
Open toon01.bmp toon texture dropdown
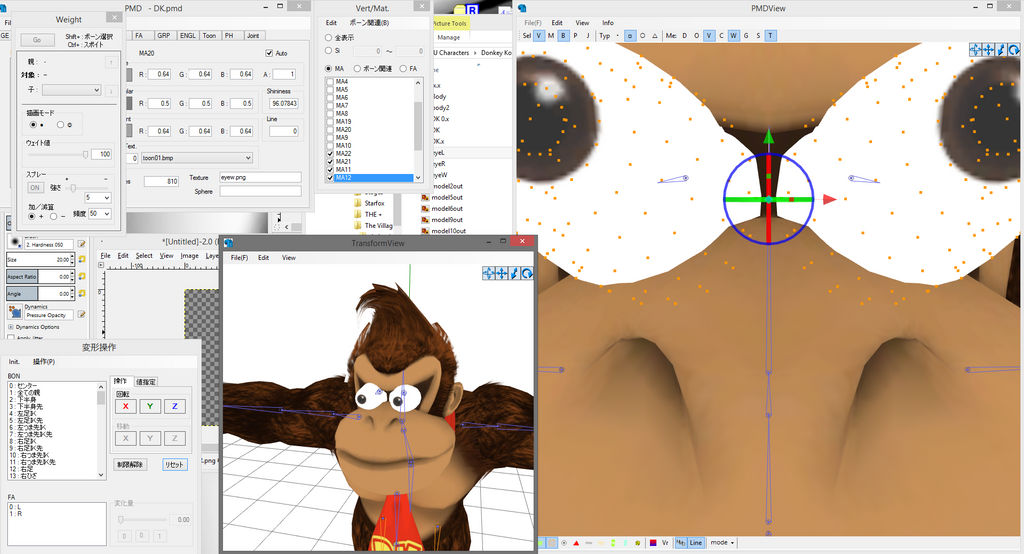(197, 158)
